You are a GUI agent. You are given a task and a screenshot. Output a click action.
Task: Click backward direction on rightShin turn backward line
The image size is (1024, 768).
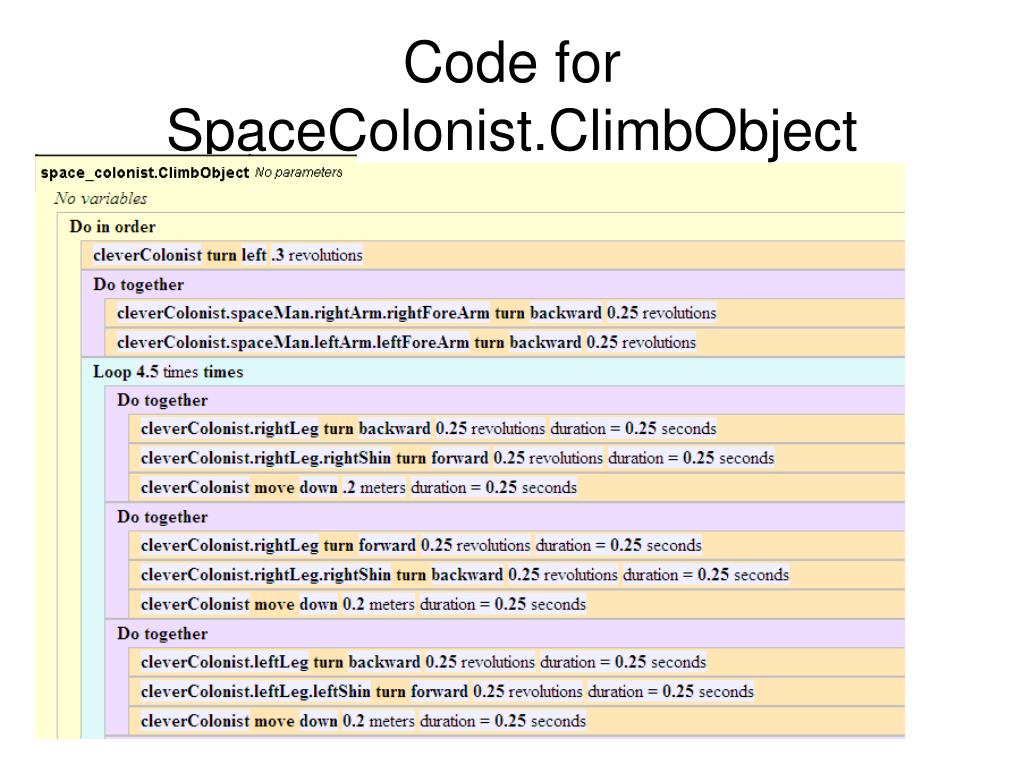[467, 575]
